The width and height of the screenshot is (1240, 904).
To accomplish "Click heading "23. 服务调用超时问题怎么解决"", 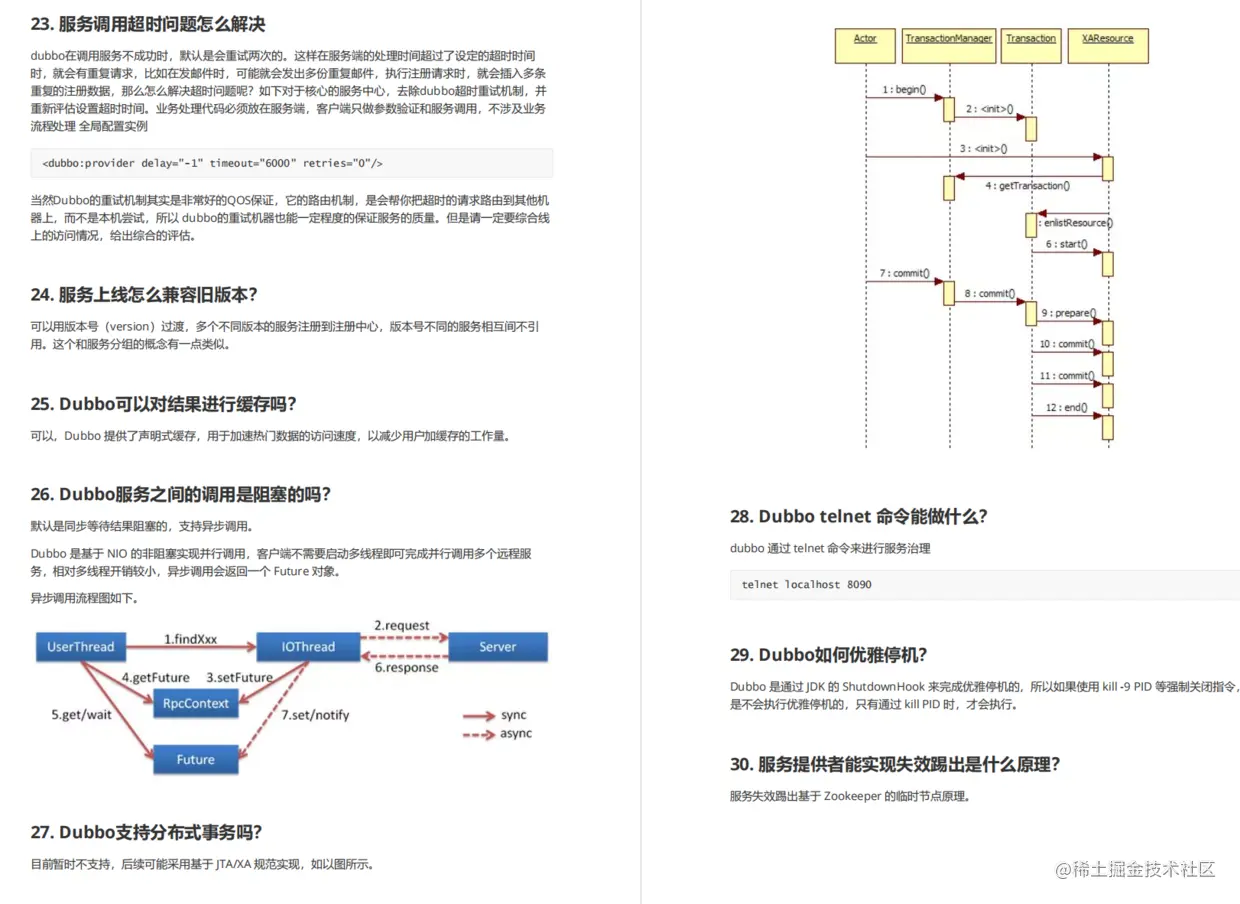I will click(148, 23).
